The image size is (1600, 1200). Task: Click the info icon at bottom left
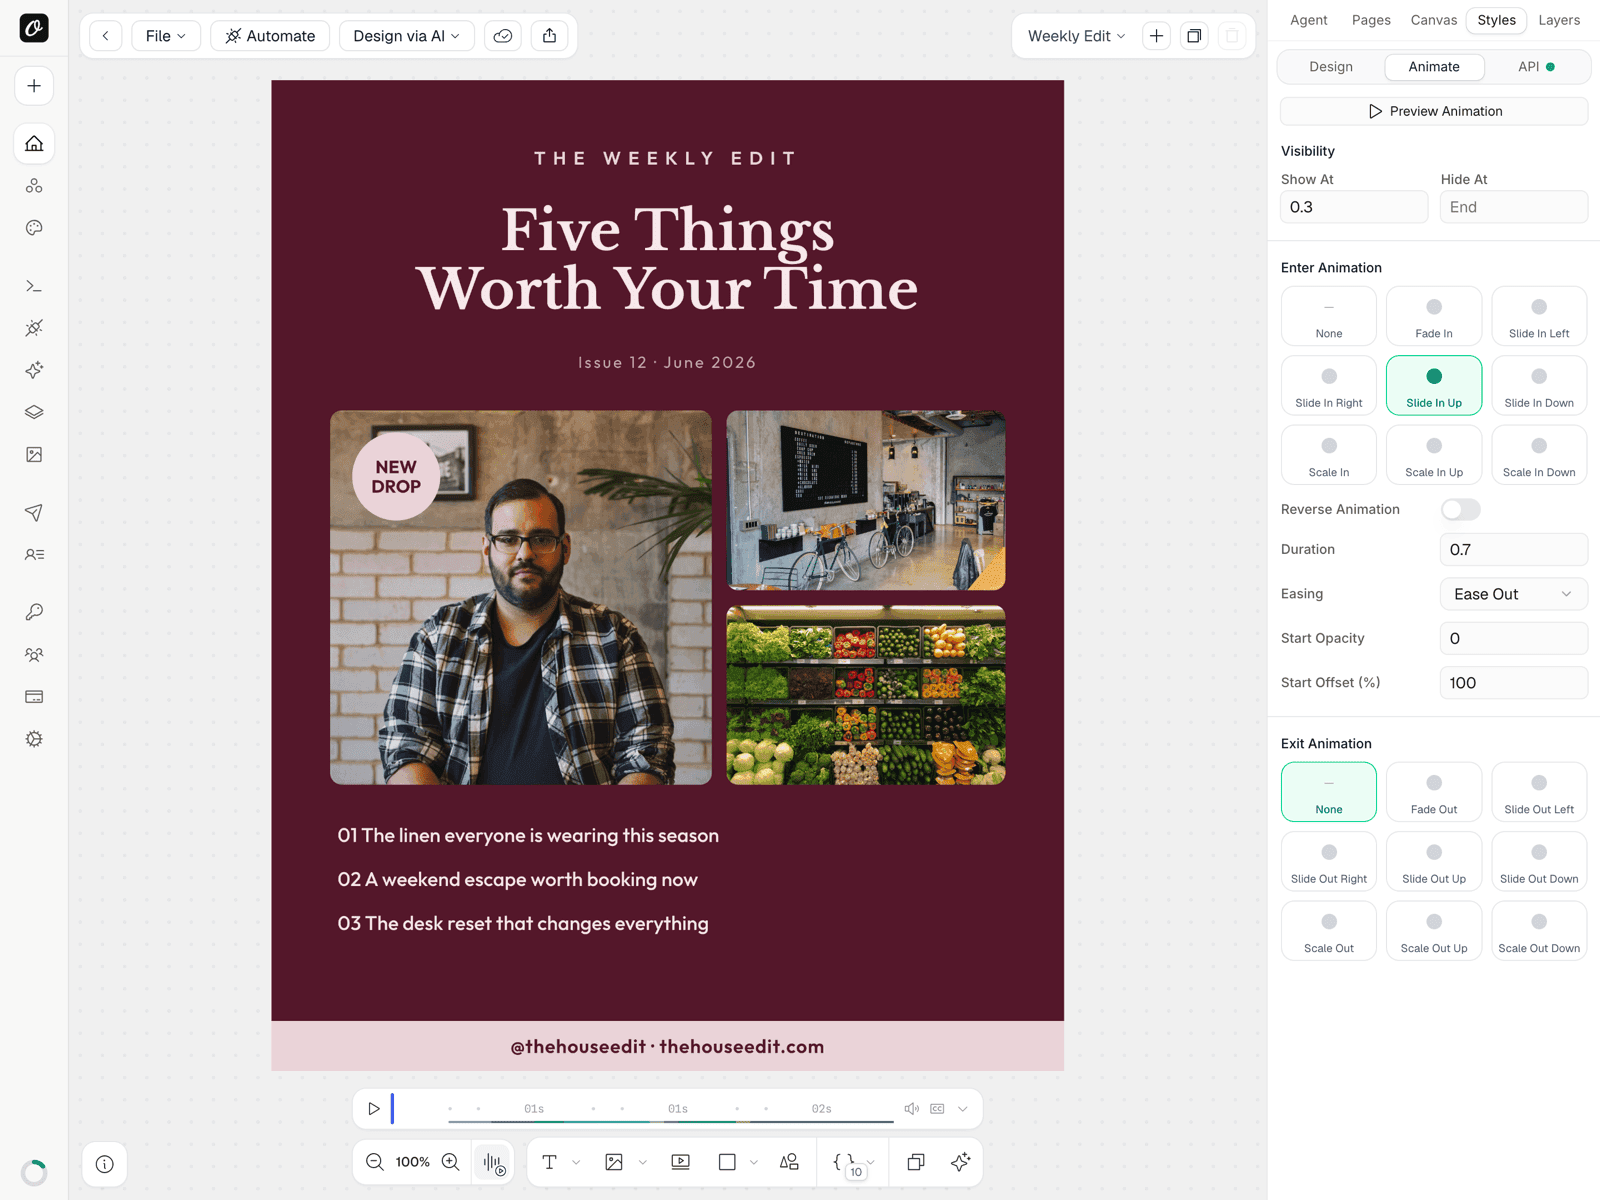105,1164
